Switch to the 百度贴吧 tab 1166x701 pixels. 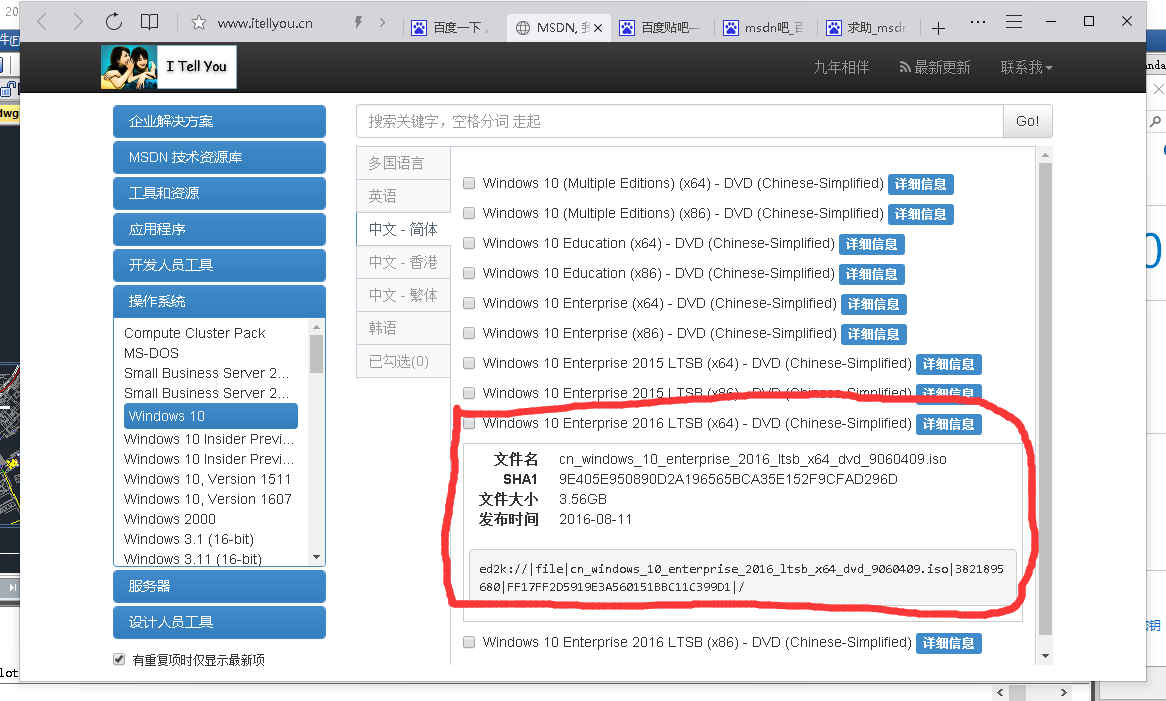pos(662,28)
